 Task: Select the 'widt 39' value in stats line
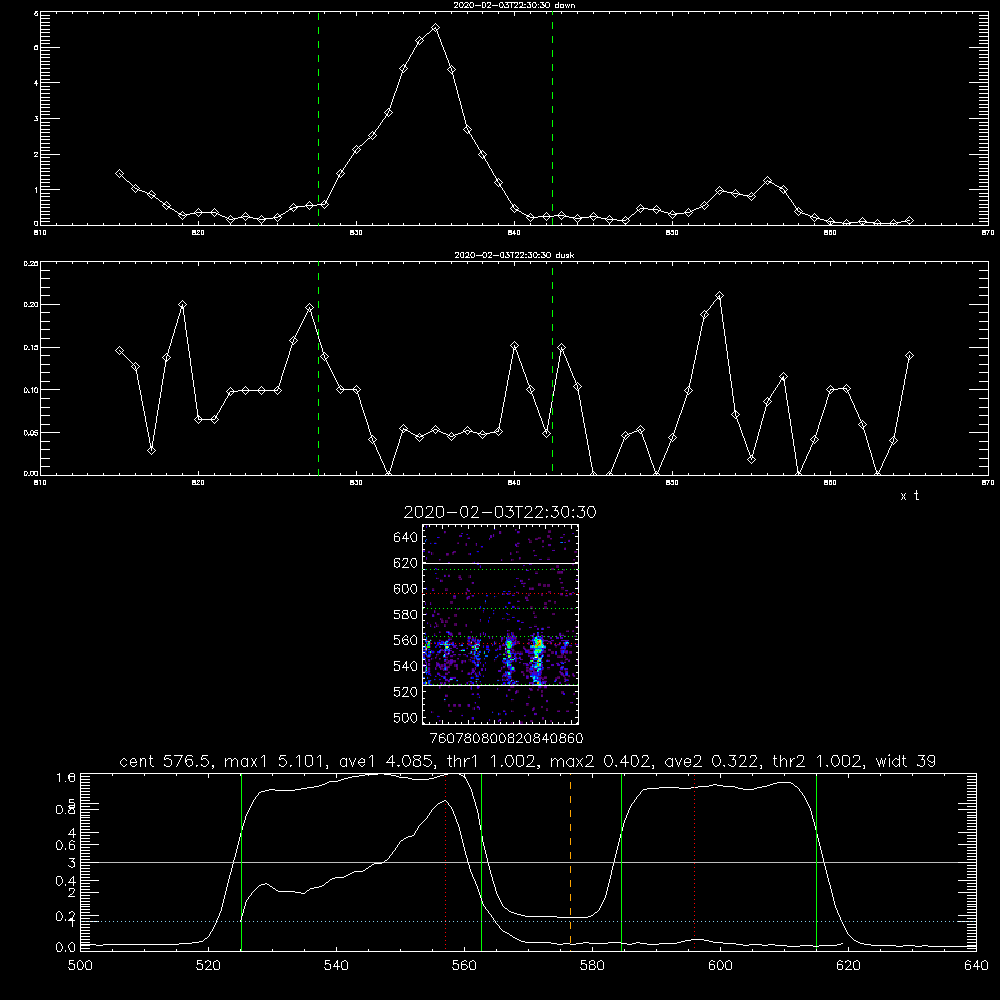coord(905,761)
